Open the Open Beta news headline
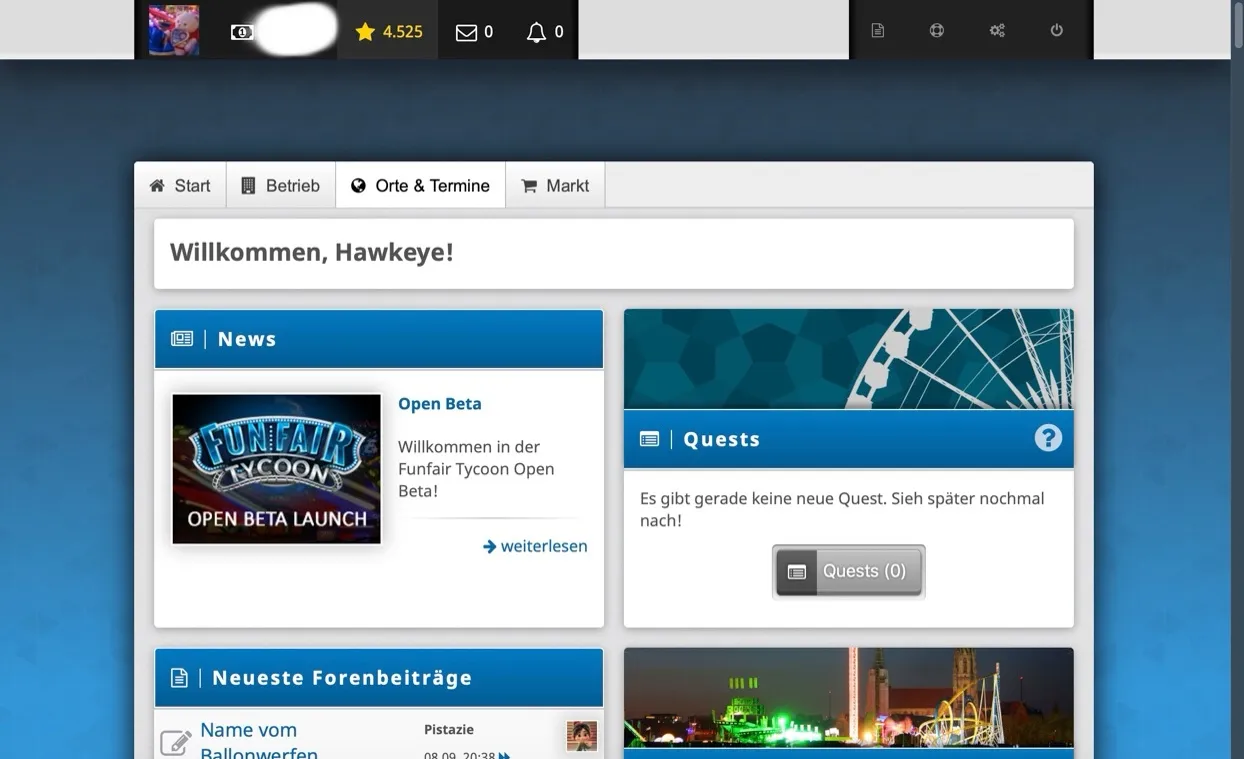Screen dimensions: 1244x759 (439, 404)
